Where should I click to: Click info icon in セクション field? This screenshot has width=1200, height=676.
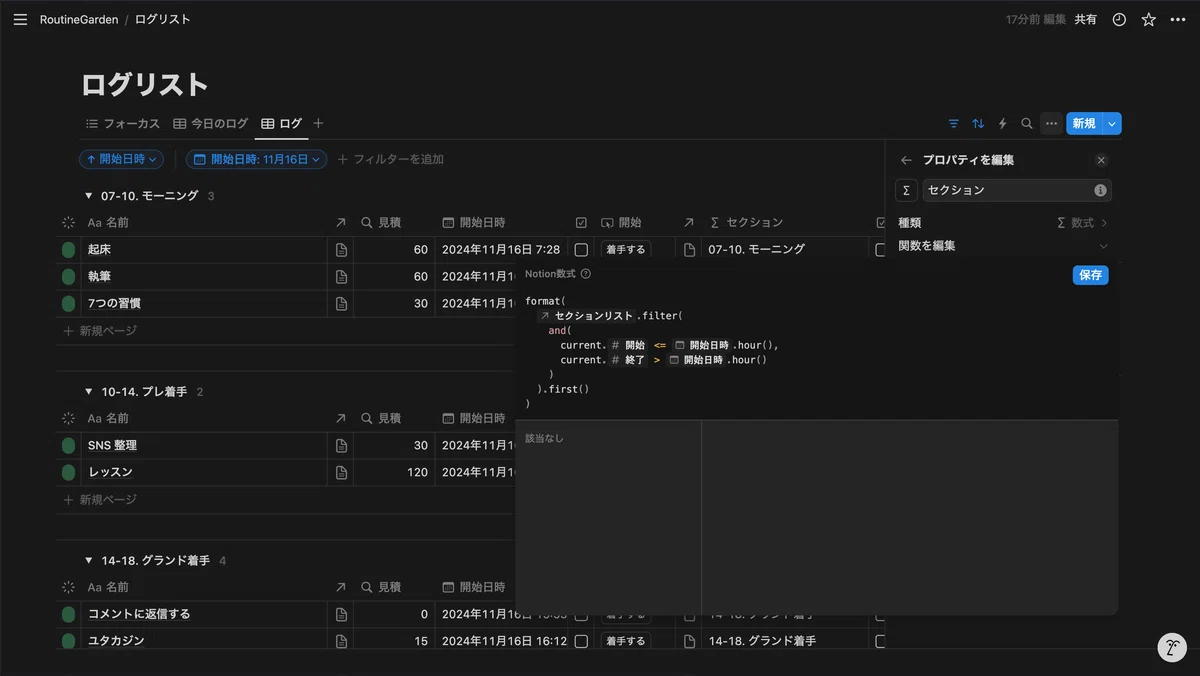point(1100,190)
